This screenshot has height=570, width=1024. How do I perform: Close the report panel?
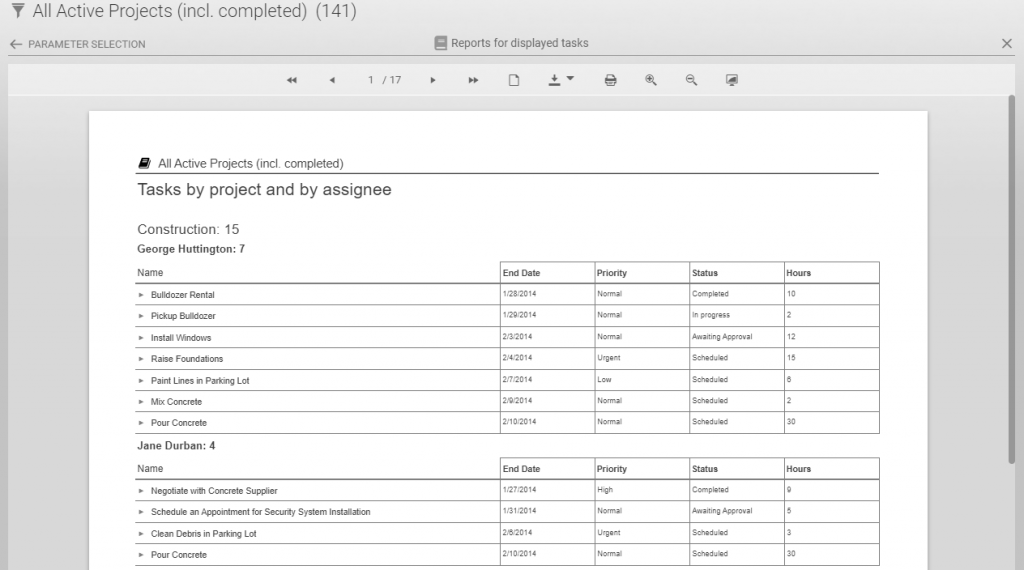coord(1006,44)
